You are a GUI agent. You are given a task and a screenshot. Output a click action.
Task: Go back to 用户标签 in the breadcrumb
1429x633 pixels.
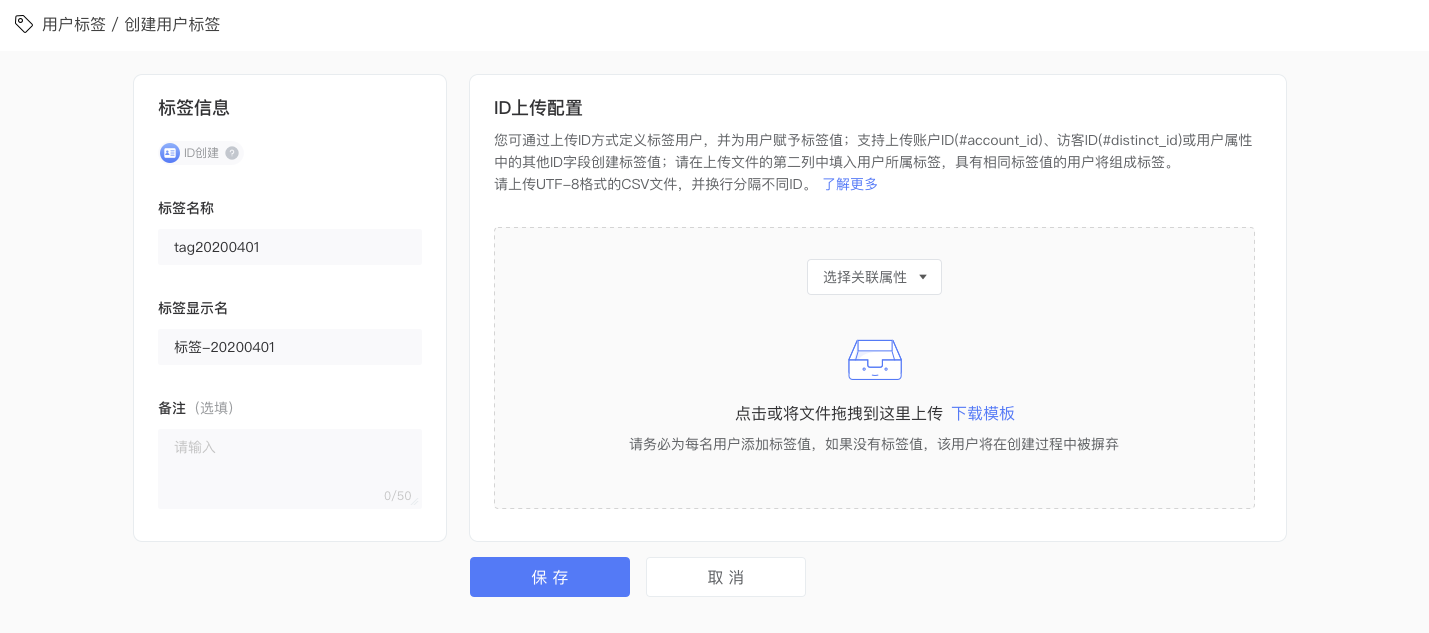click(74, 24)
